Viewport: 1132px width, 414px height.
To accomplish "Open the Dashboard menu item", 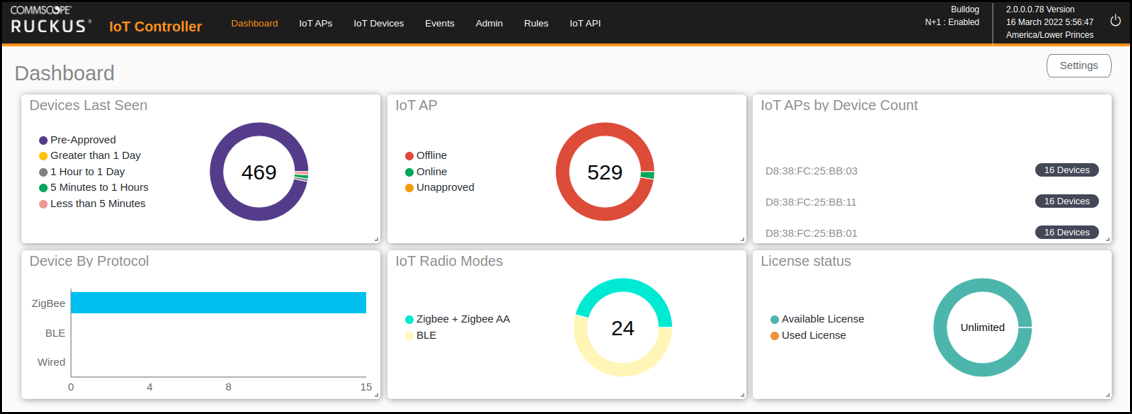I will [254, 23].
